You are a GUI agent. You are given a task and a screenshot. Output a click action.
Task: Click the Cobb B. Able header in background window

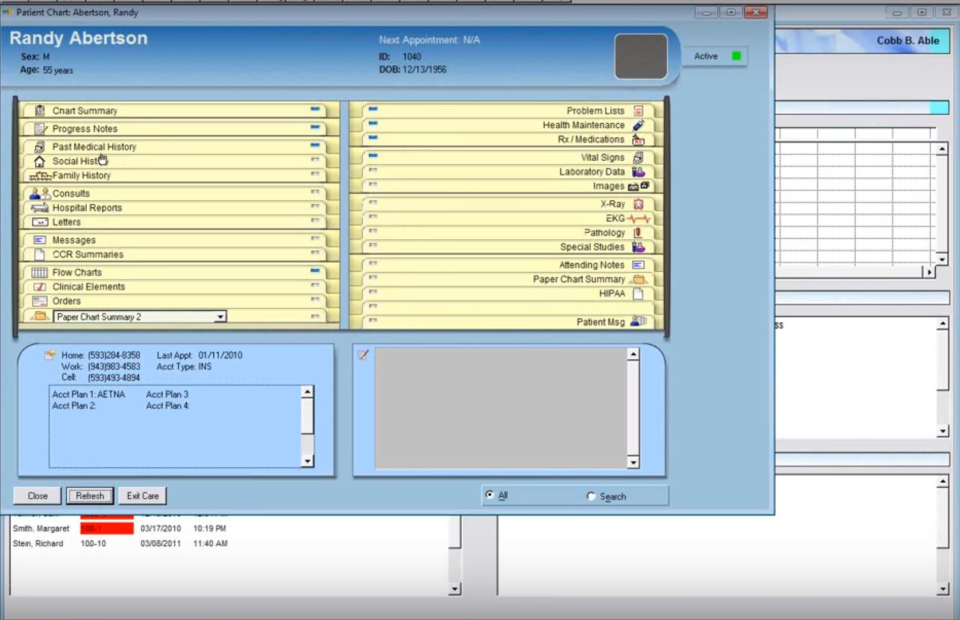pos(907,40)
